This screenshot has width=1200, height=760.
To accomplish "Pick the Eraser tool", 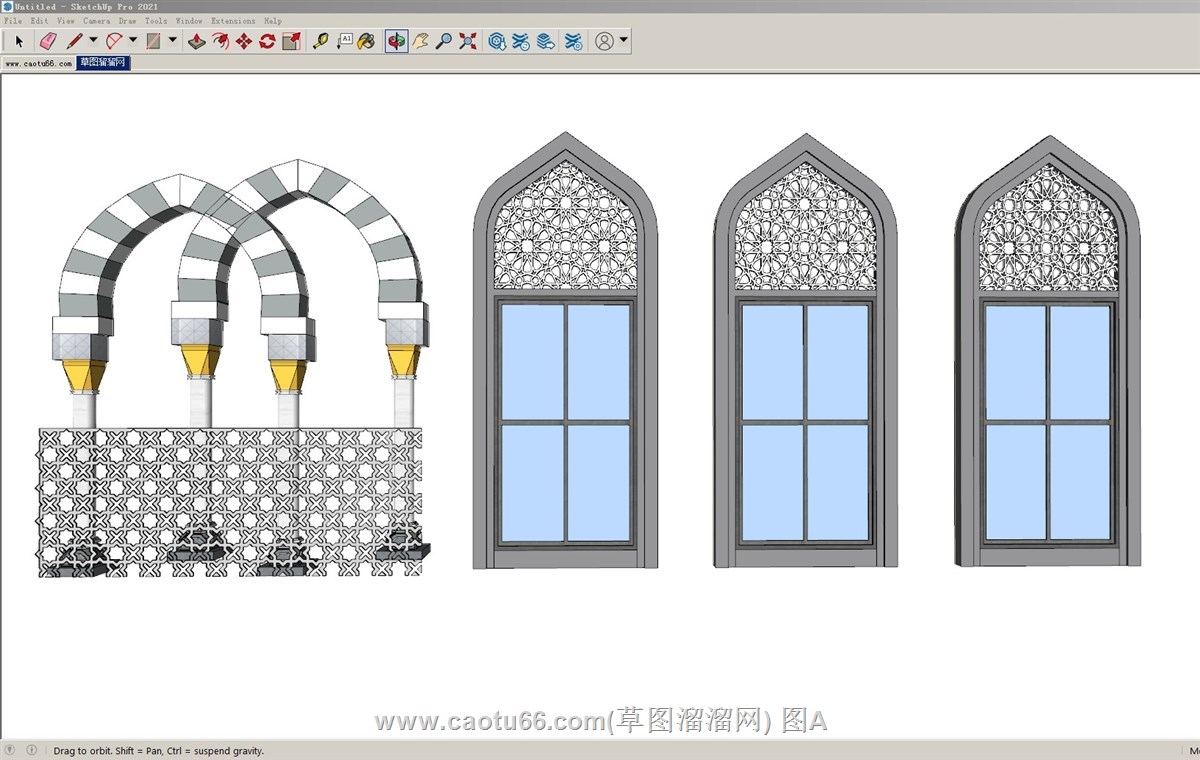I will pyautogui.click(x=47, y=41).
